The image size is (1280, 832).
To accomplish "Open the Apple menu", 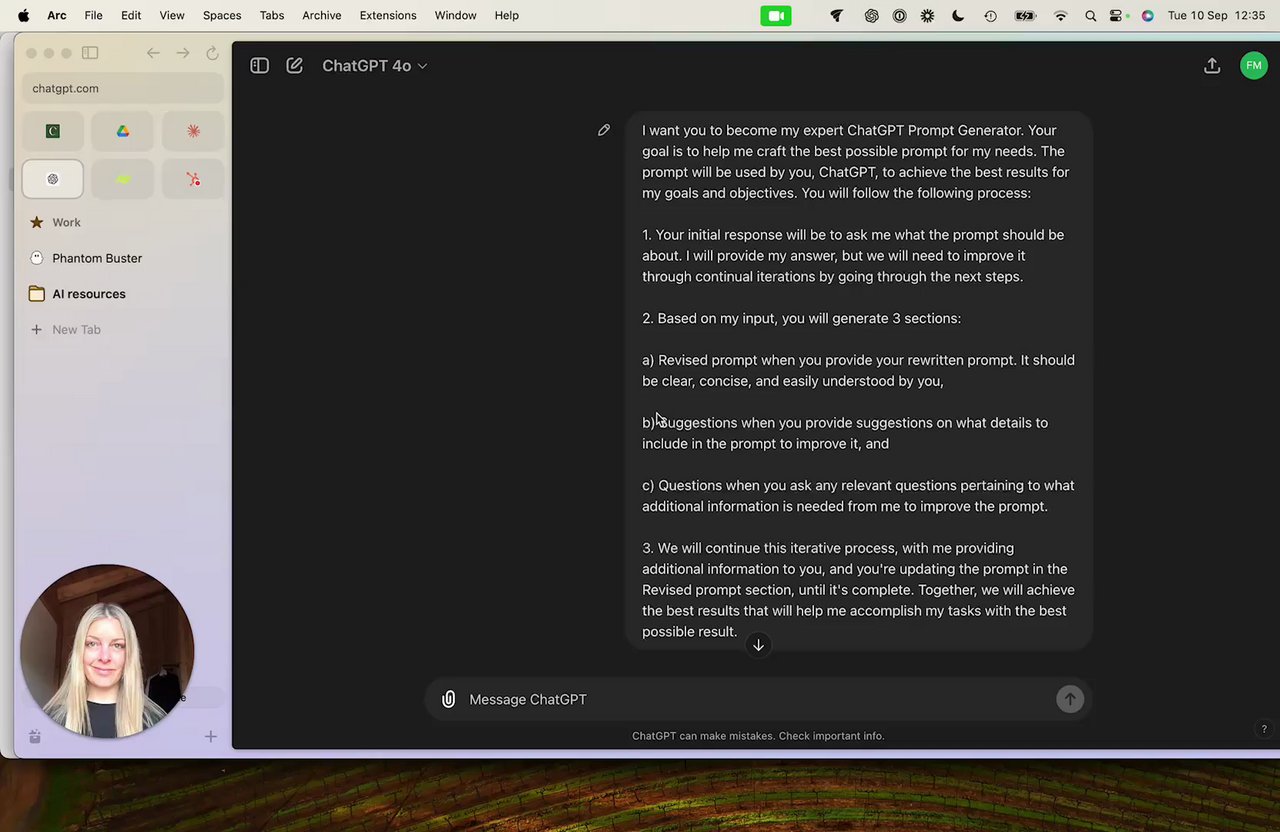I will [23, 15].
